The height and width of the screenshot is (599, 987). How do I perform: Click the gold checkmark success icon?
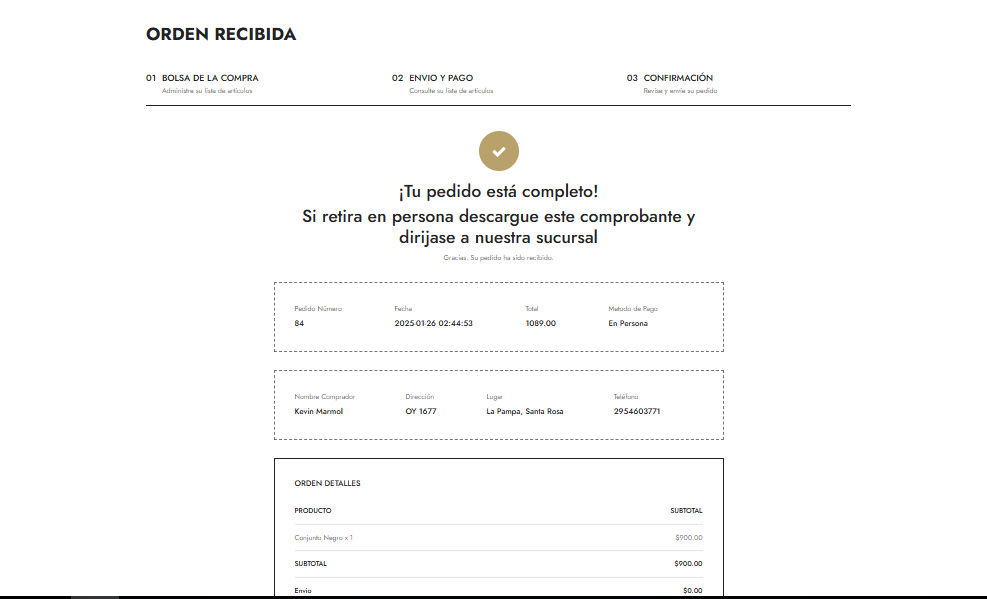point(498,150)
